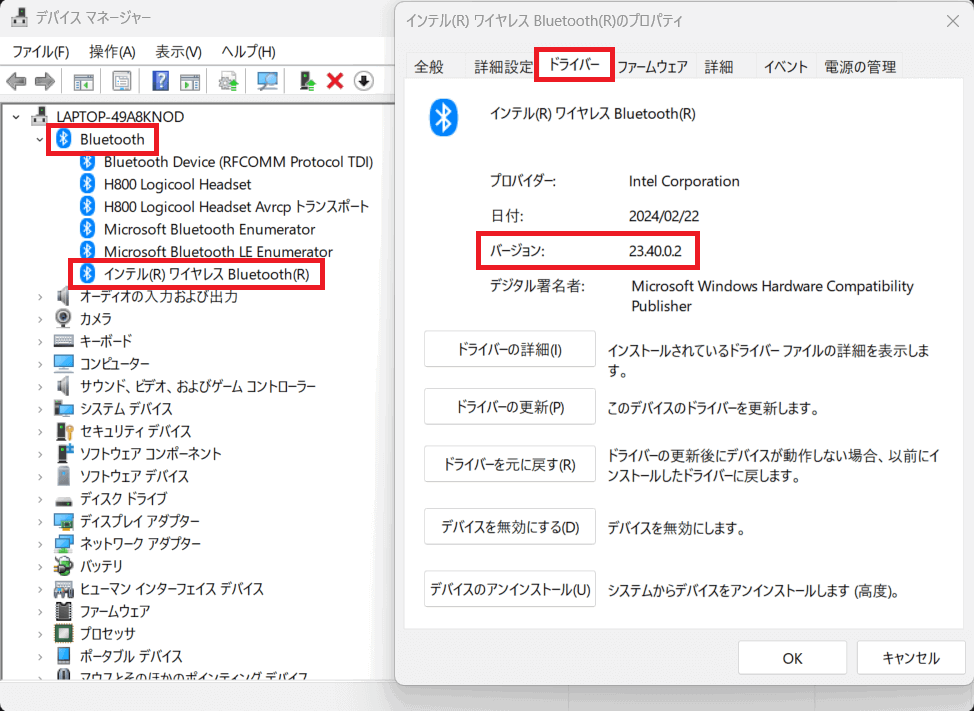The width and height of the screenshot is (974, 711).
Task: Dismiss the dialog with キャンセル
Action: [911, 658]
